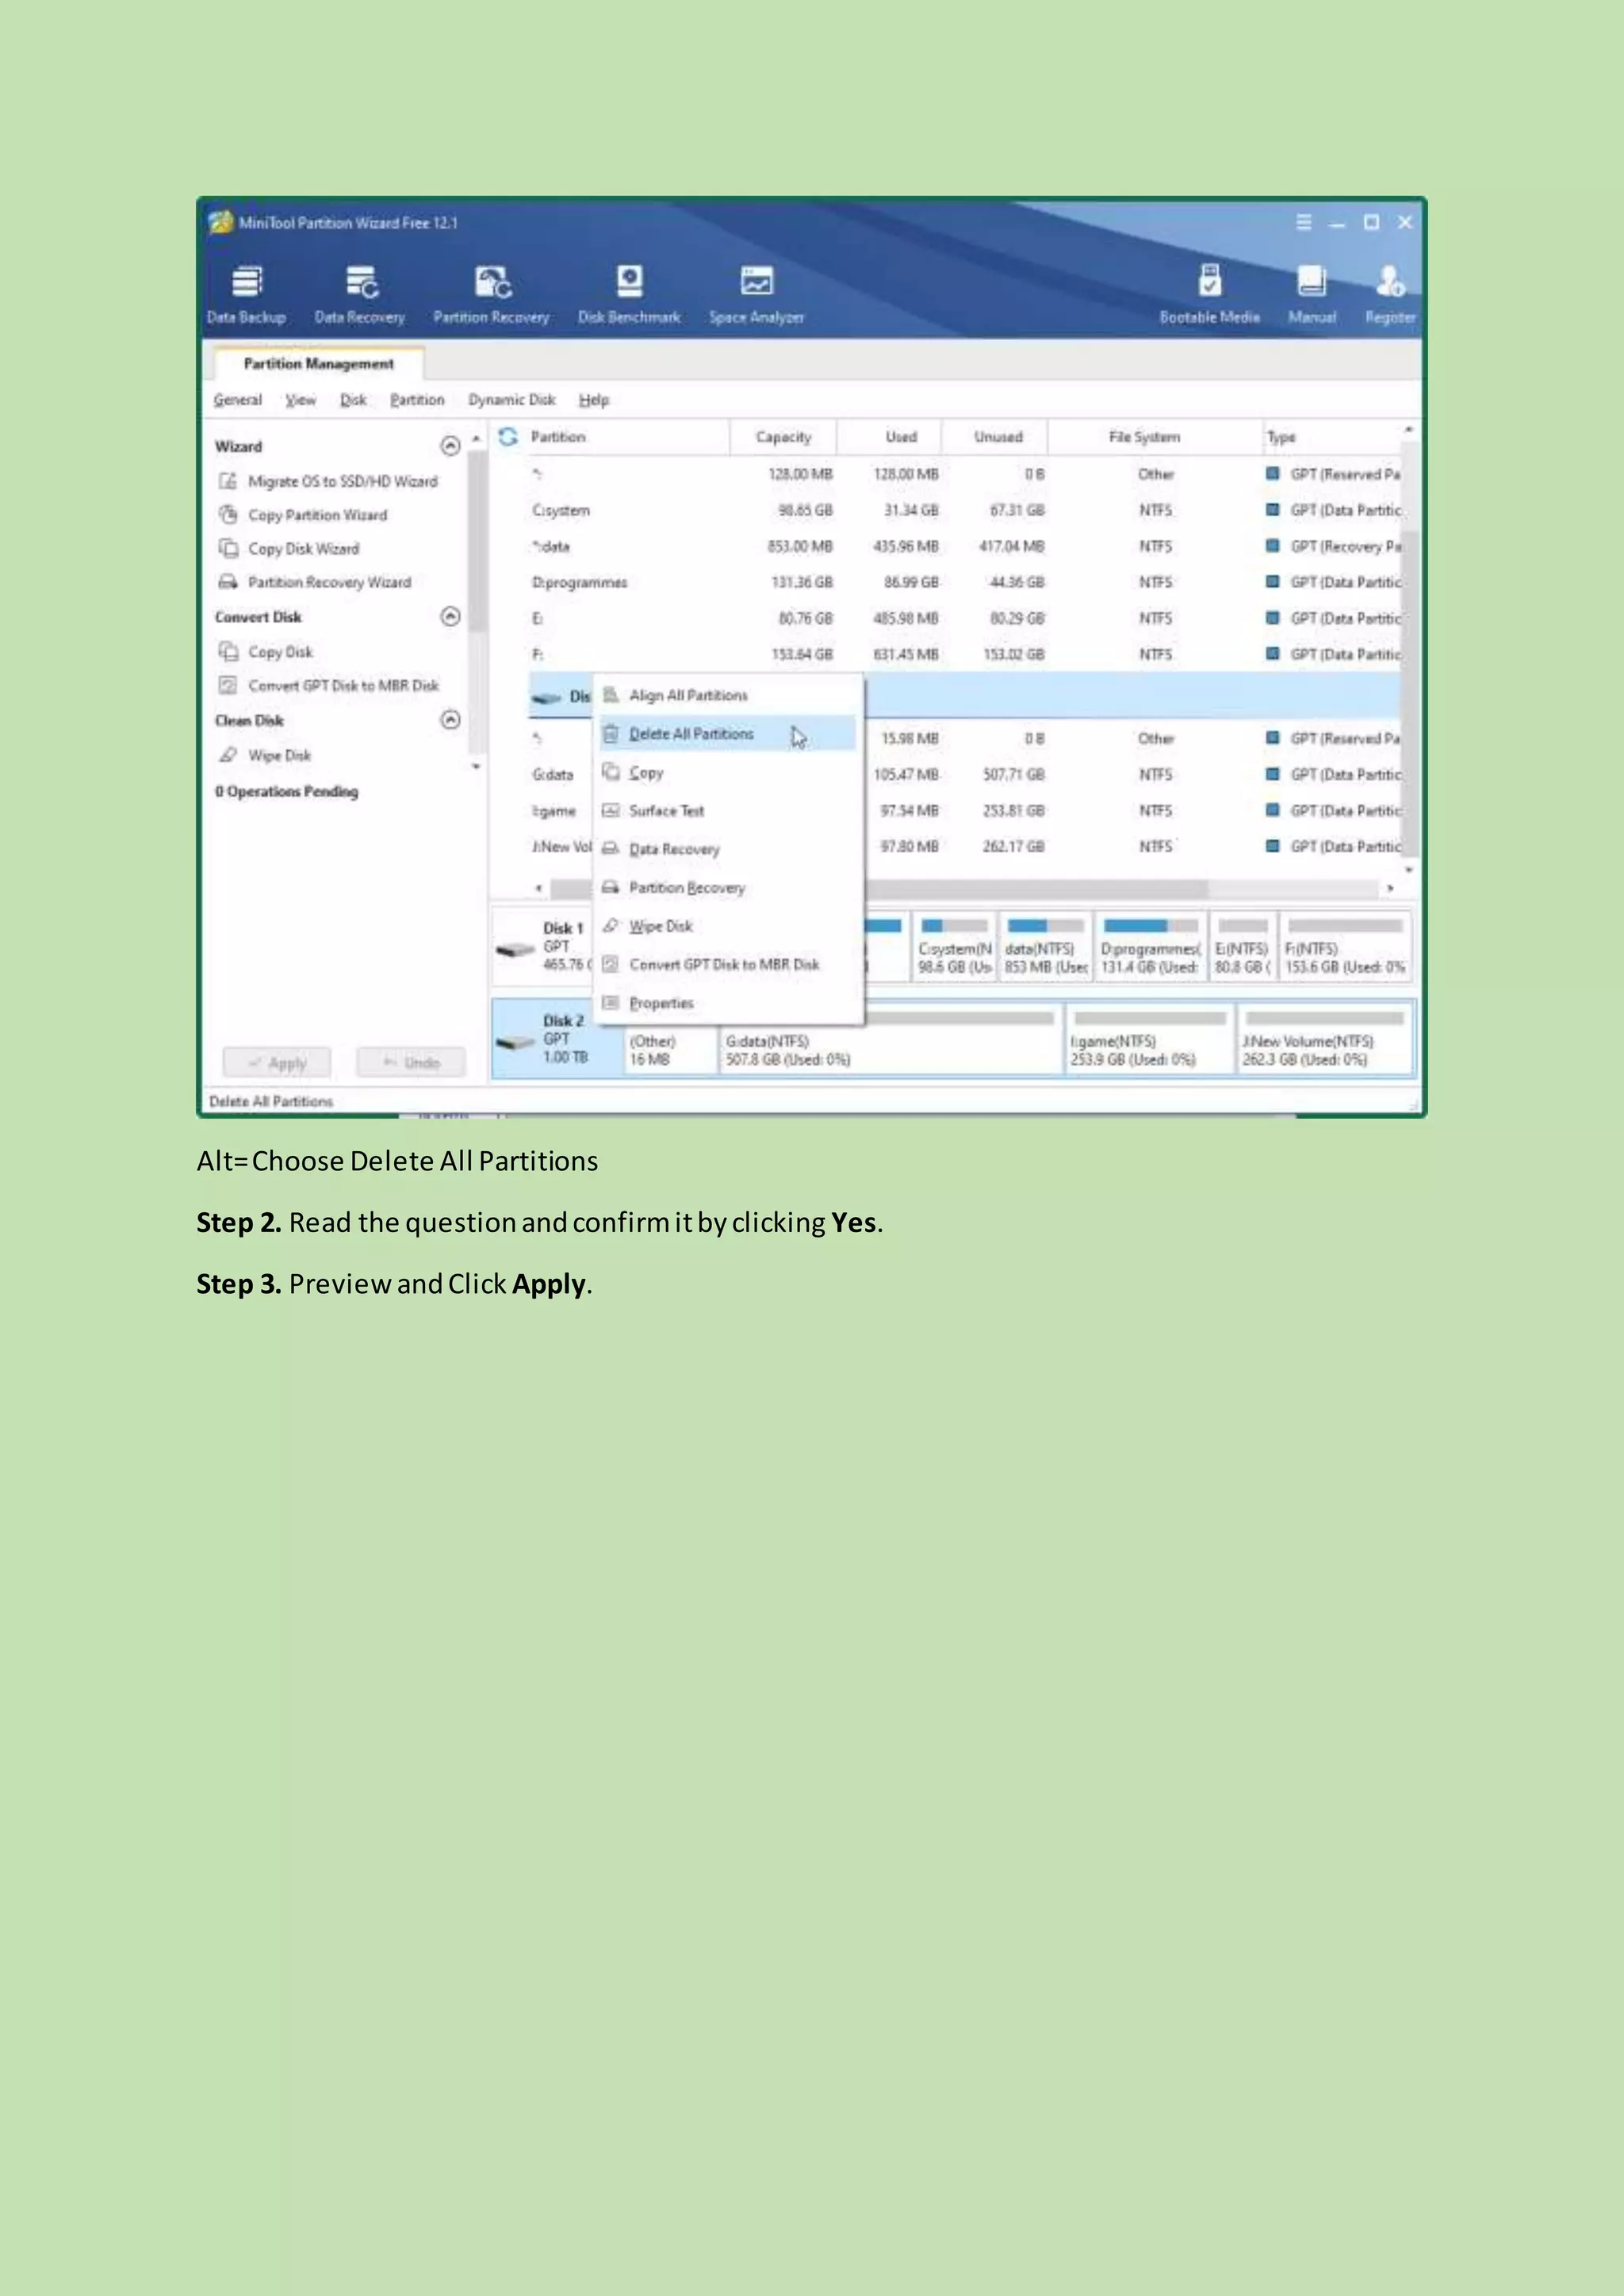Open the Dynamic Disk menu

pos(511,400)
